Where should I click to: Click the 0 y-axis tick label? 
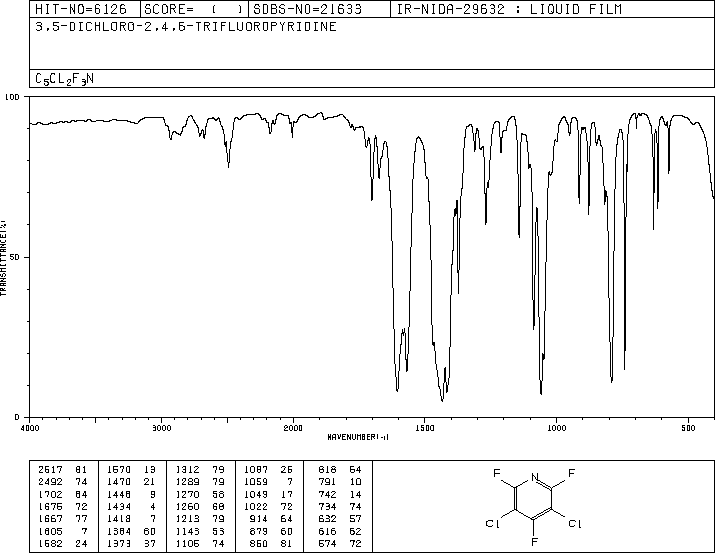17,417
